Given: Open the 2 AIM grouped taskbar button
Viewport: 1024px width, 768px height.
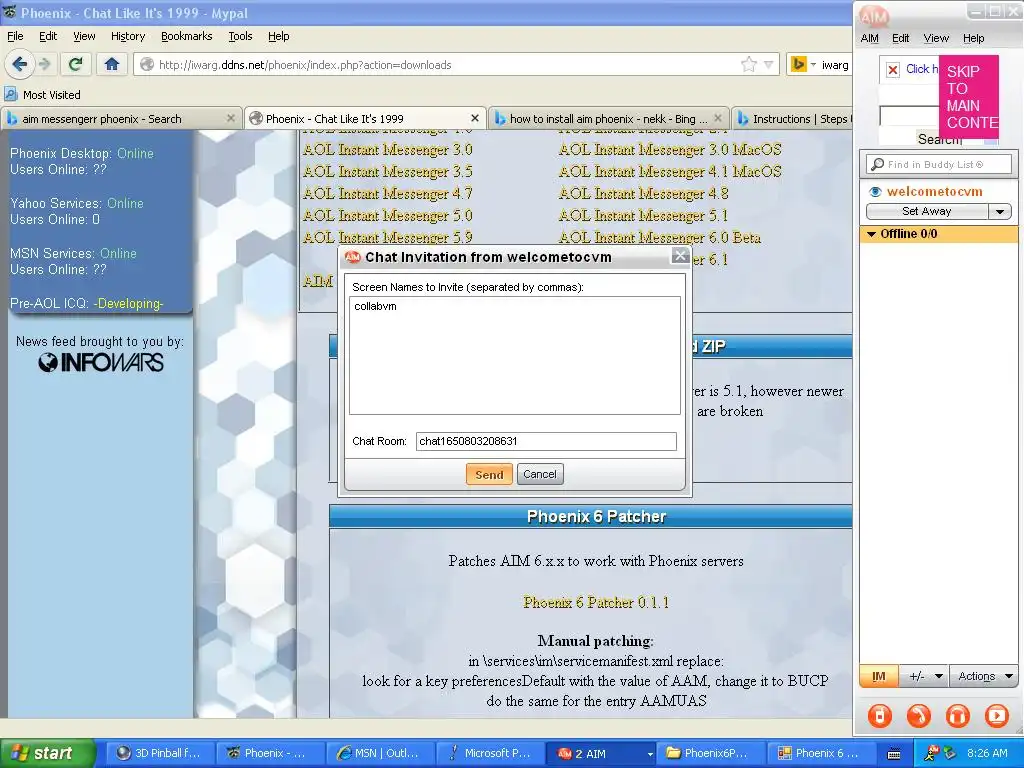Looking at the screenshot, I should [600, 754].
